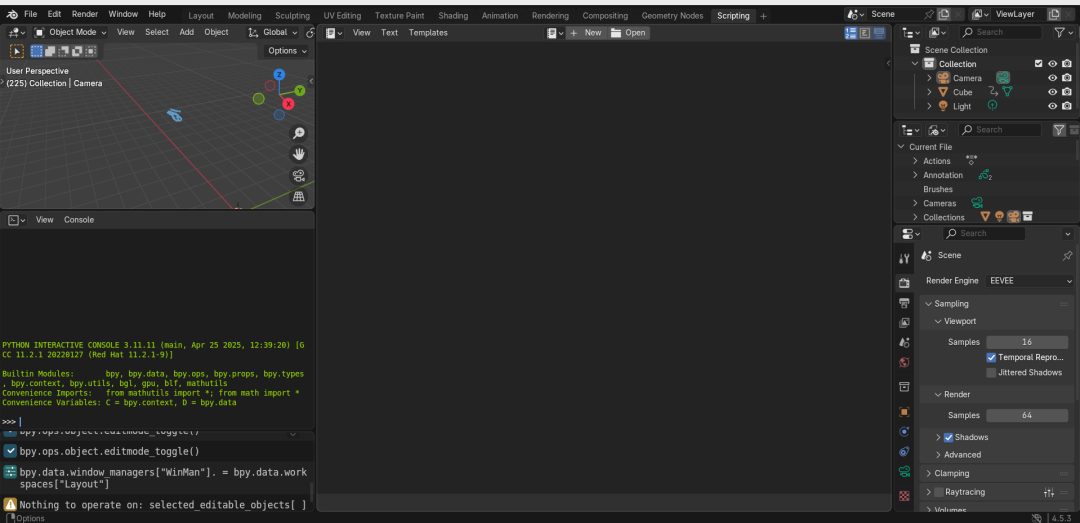
Task: Click New to create a text file
Action: (586, 32)
